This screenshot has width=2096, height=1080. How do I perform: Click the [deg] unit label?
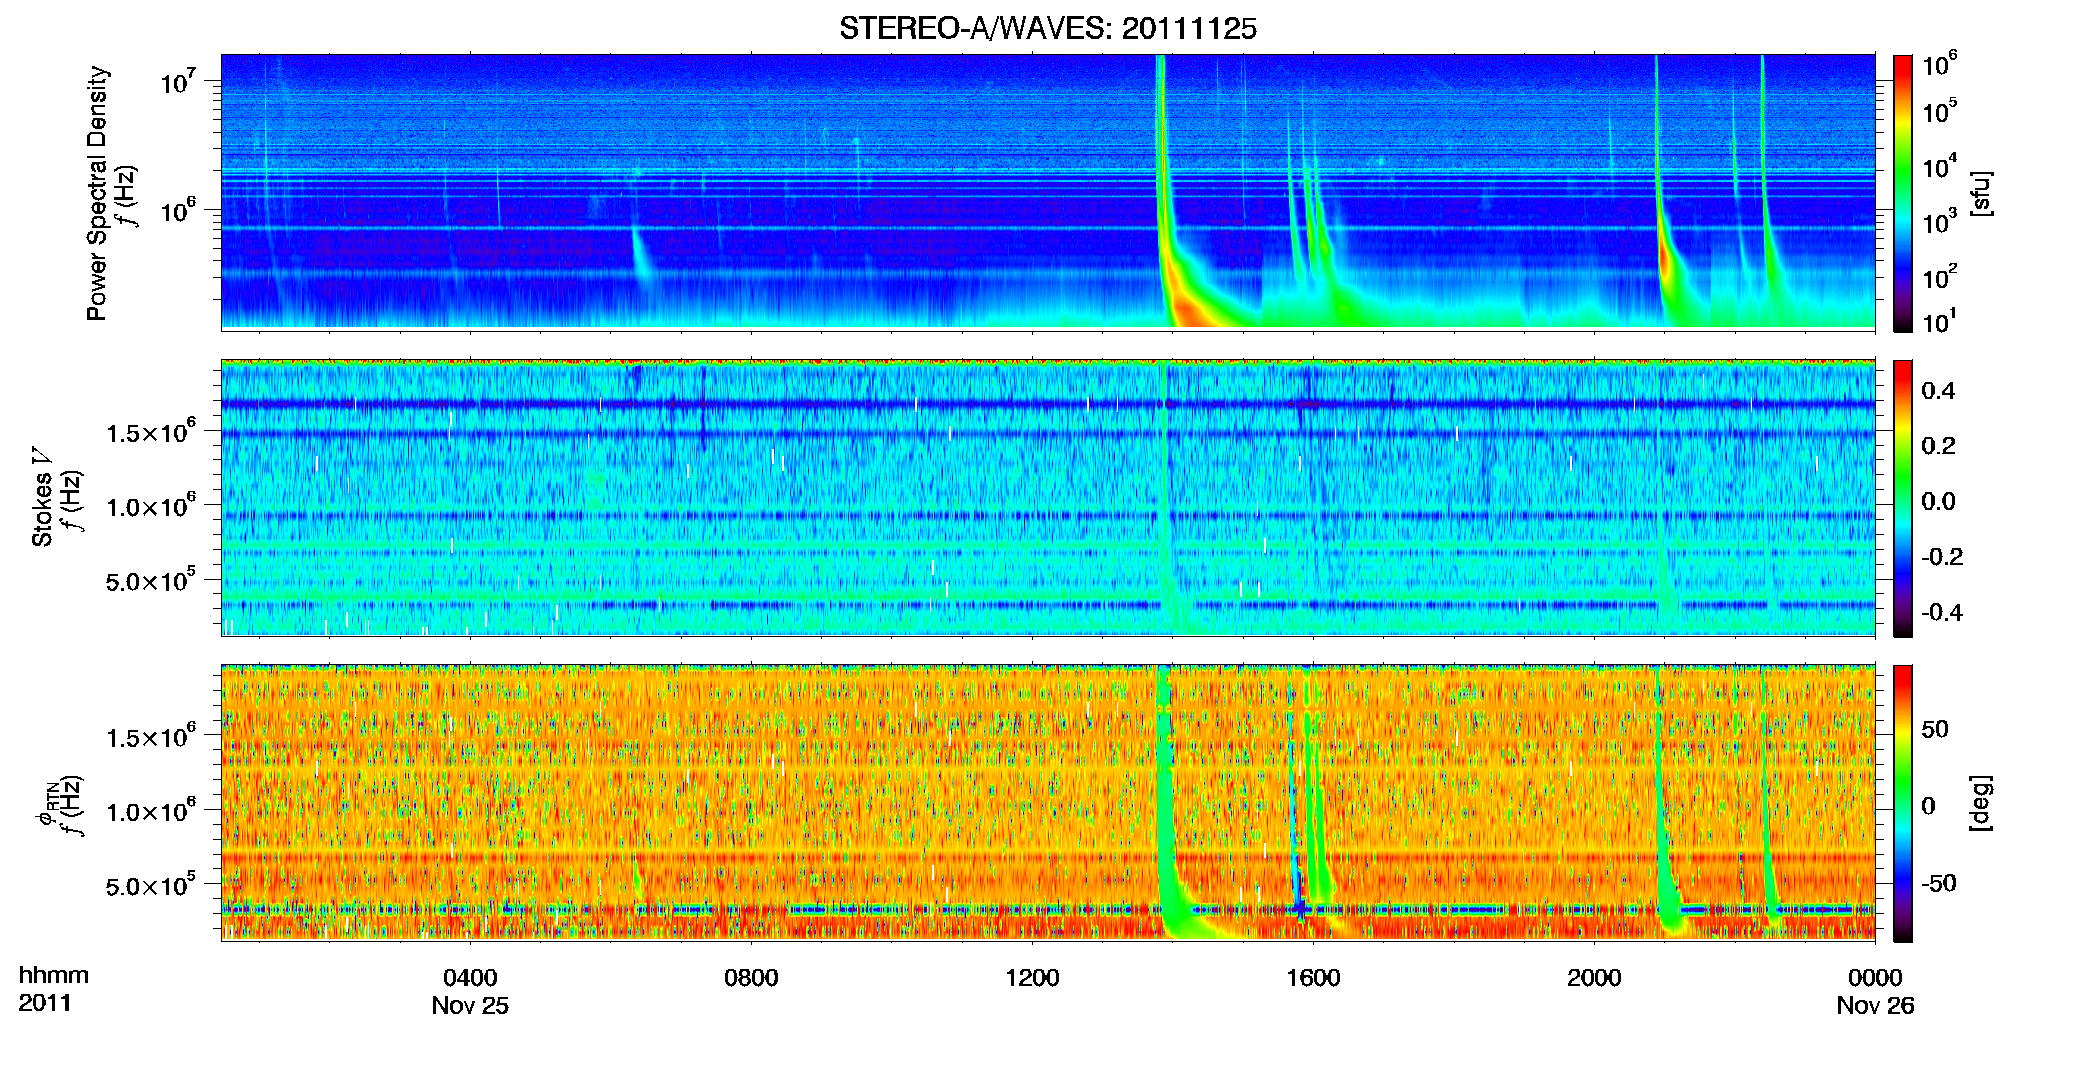coord(1981,803)
